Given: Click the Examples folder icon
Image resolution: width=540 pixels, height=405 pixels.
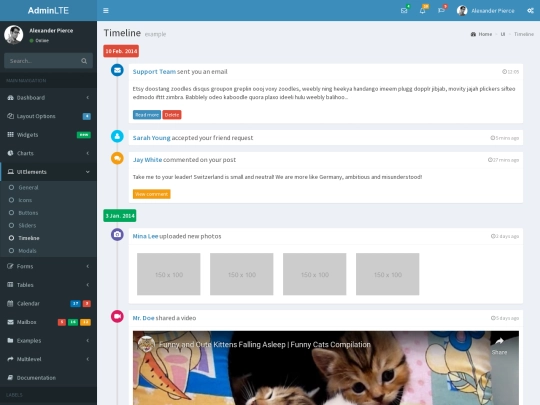Looking at the screenshot, I should coord(10,341).
